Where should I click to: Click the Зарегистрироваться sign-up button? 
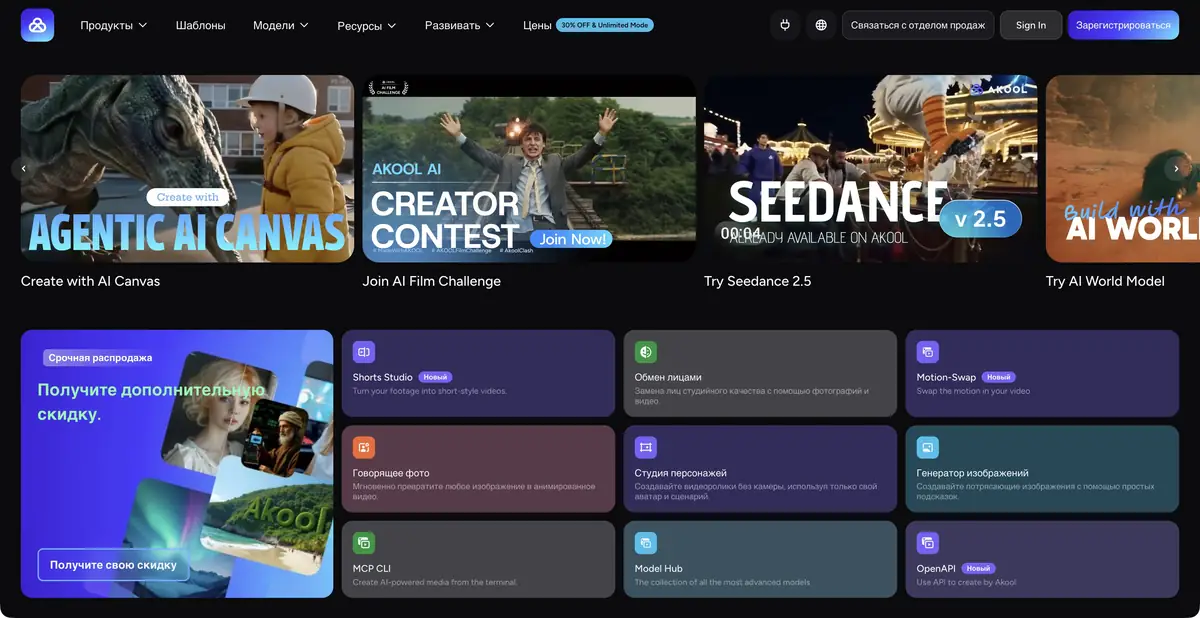pyautogui.click(x=1123, y=25)
